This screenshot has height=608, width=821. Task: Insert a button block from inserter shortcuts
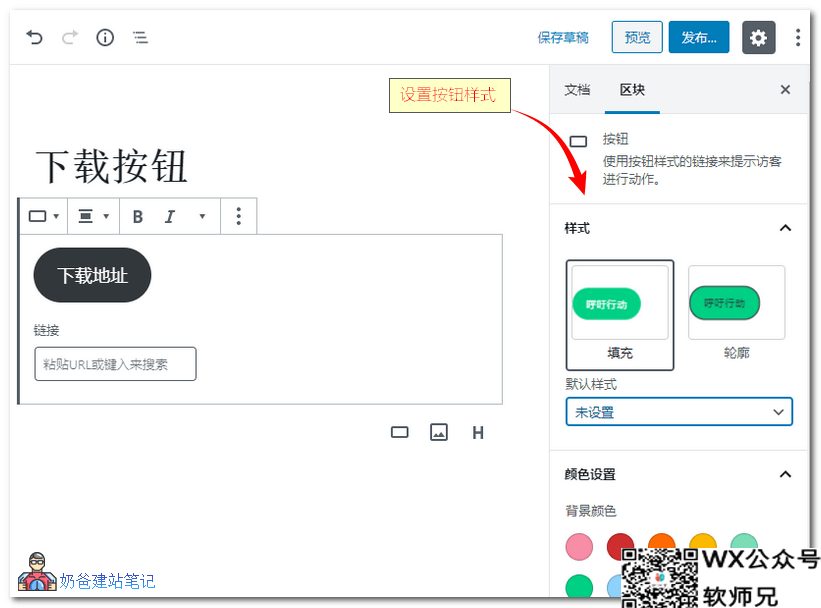(x=400, y=433)
